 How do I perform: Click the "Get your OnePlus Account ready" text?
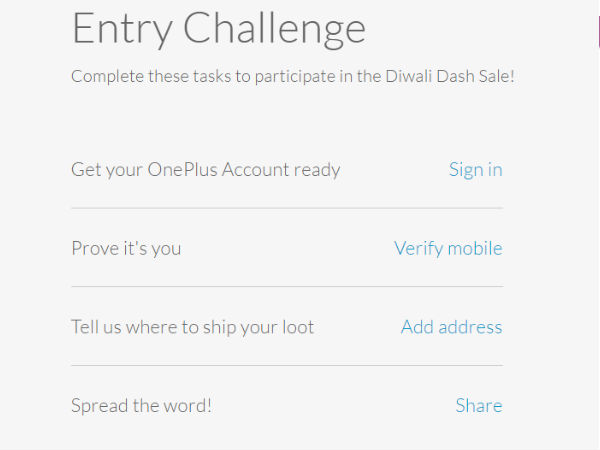(x=205, y=170)
